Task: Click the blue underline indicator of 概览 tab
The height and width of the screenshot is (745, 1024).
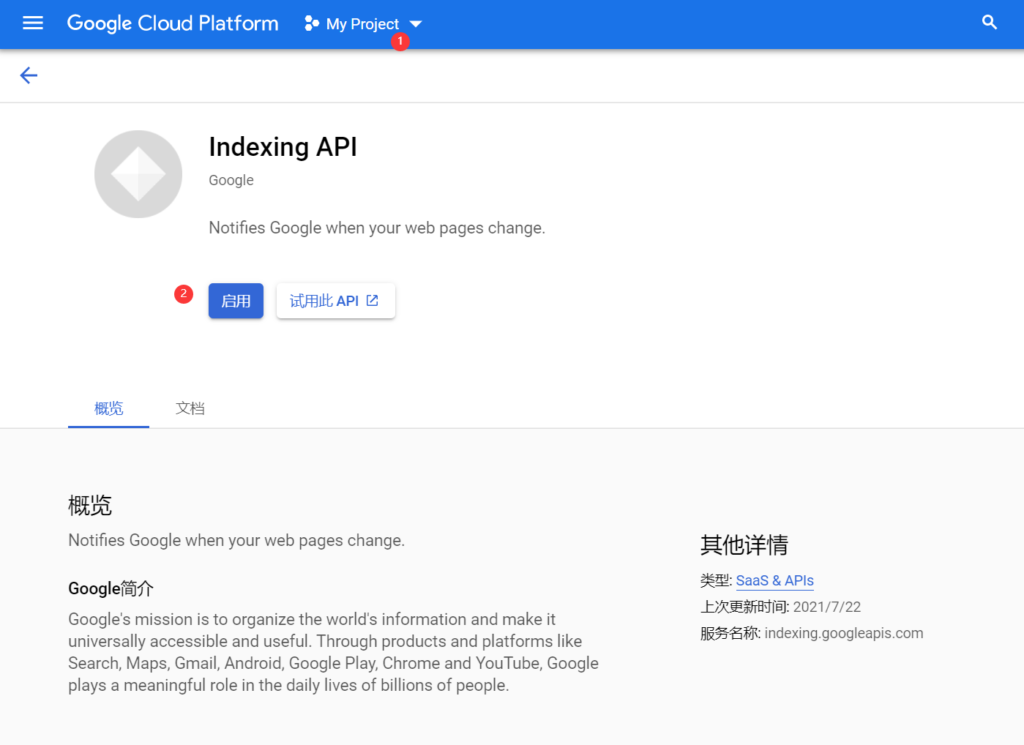Action: pyautogui.click(x=108, y=425)
